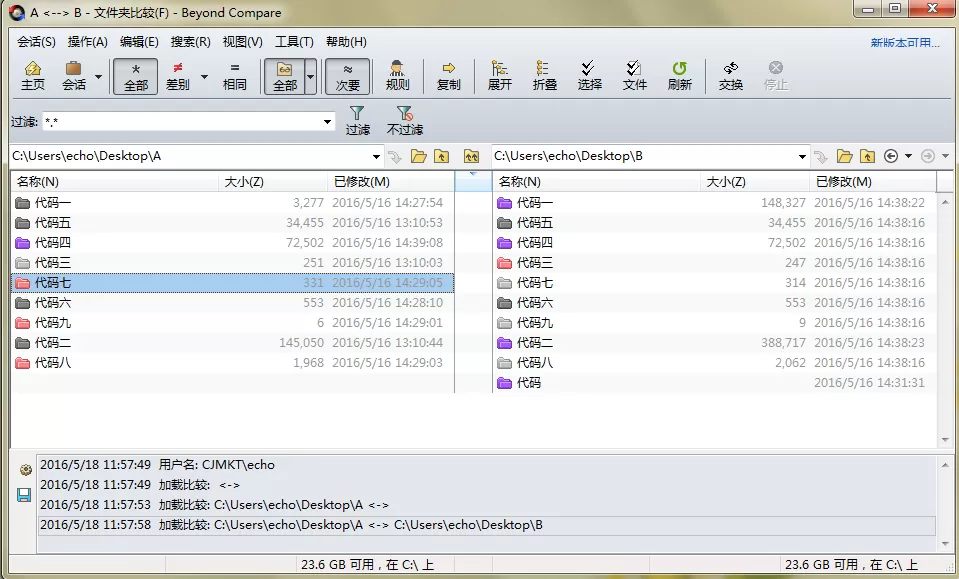Click the left browse folder icon

pyautogui.click(x=418, y=157)
